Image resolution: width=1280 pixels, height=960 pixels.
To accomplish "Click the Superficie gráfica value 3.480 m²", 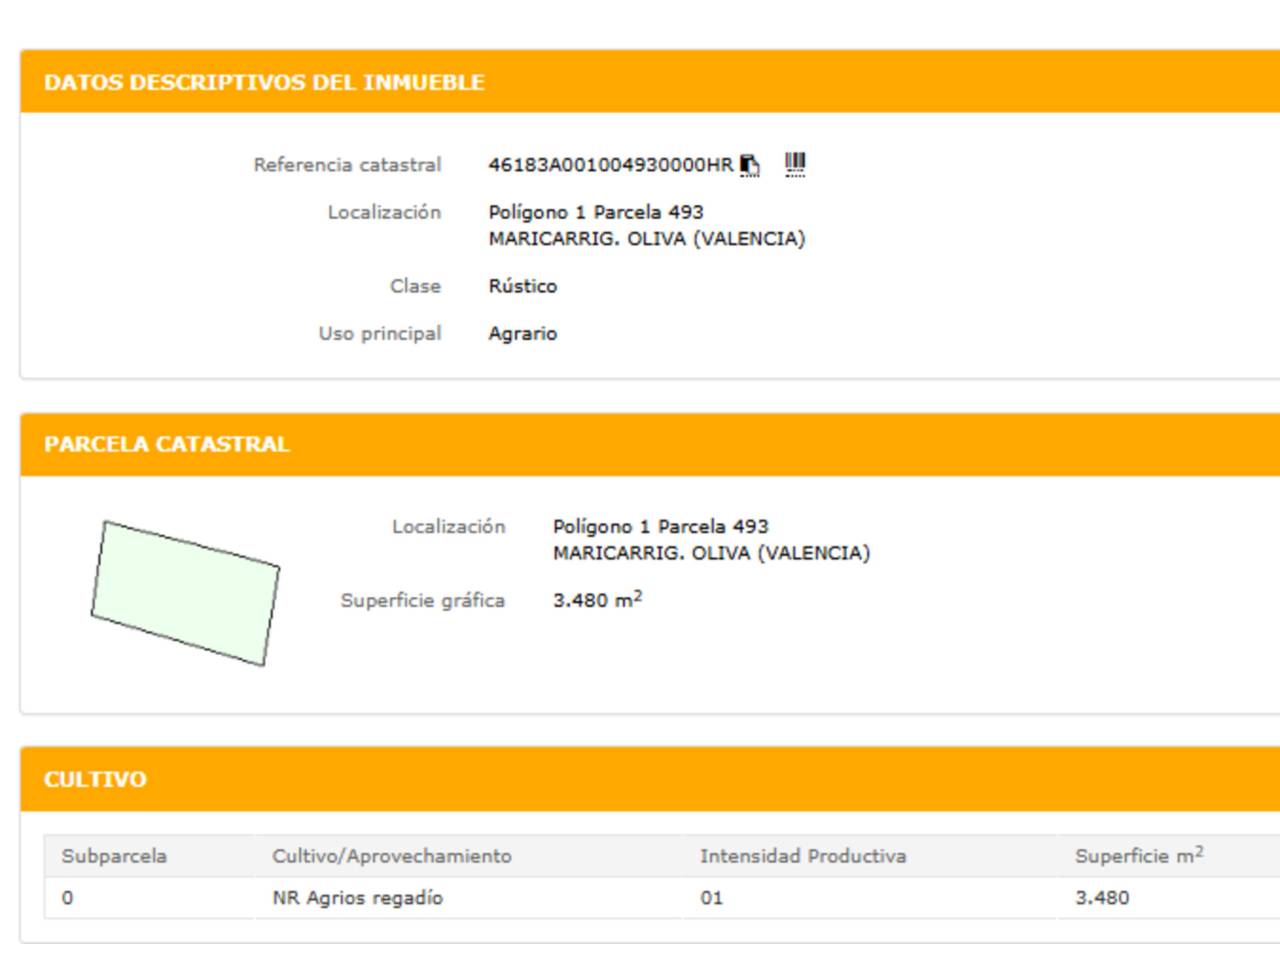I will point(597,600).
